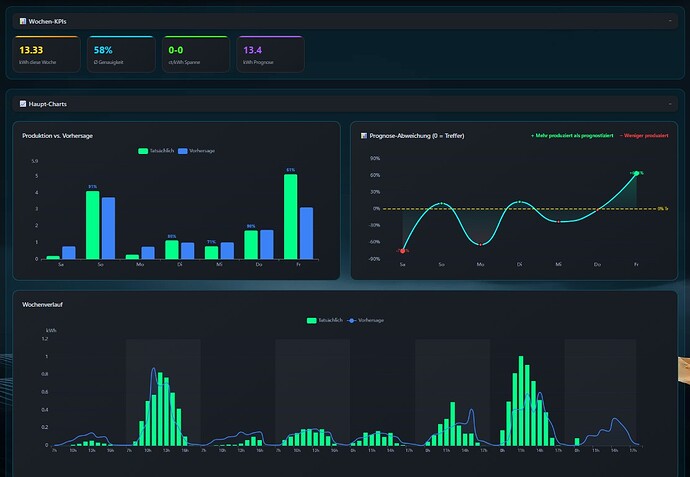Toggle Tatsächlich series in Wochenverlauf legend
The width and height of the screenshot is (690, 477).
324,320
